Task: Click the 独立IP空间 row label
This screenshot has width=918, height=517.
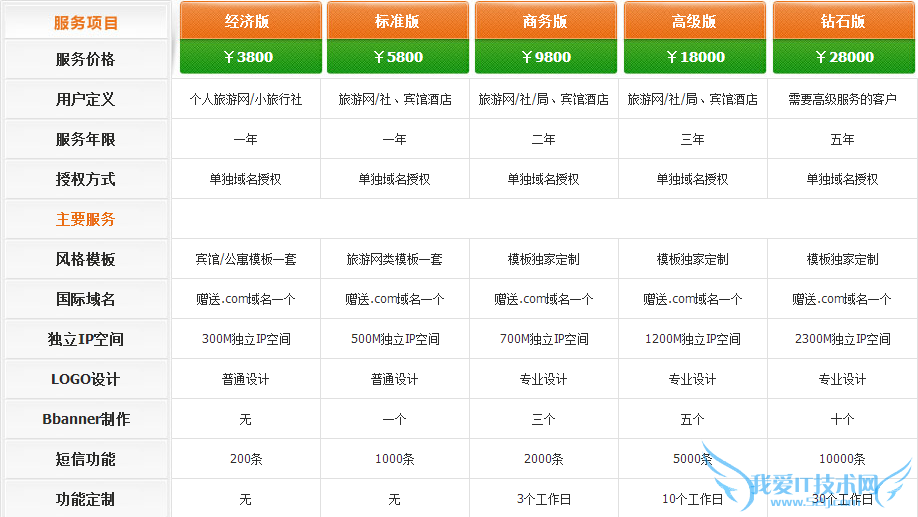Action: click(x=86, y=339)
